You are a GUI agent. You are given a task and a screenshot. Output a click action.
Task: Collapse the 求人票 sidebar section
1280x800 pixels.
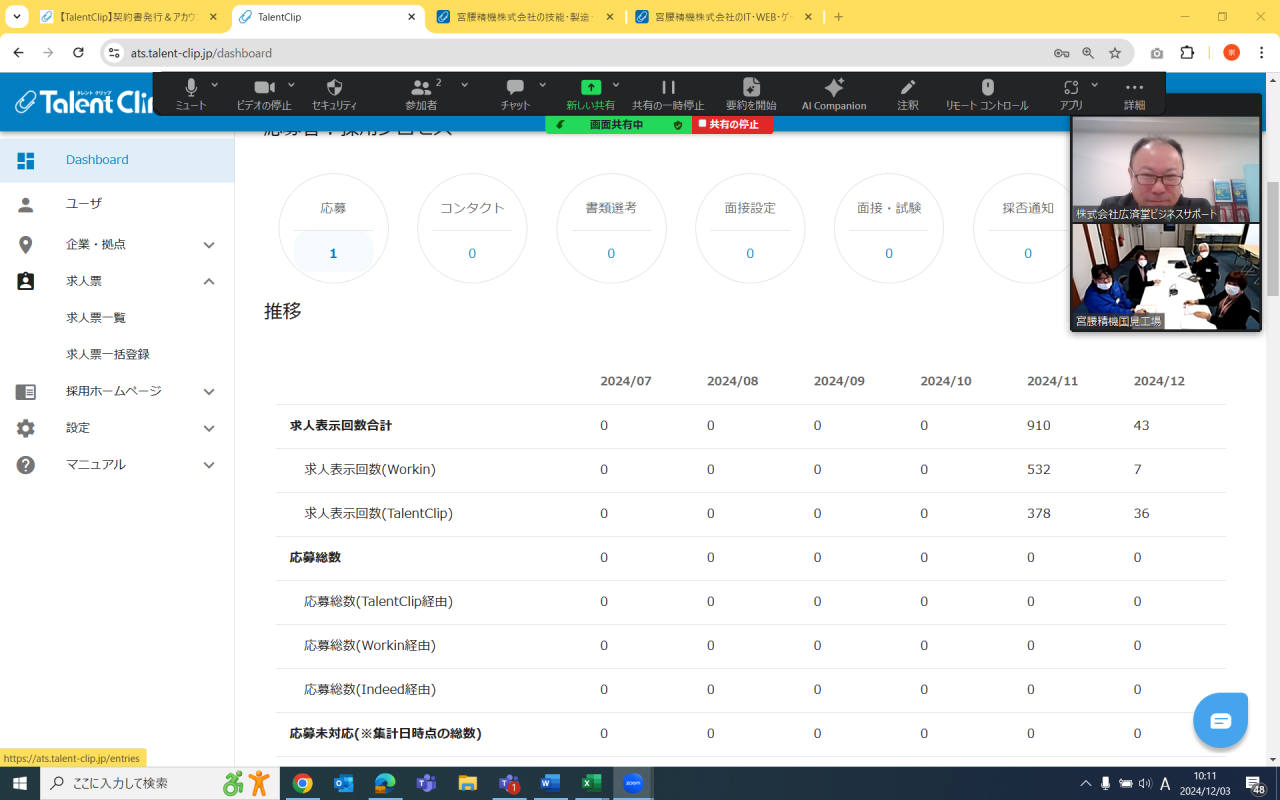[209, 282]
